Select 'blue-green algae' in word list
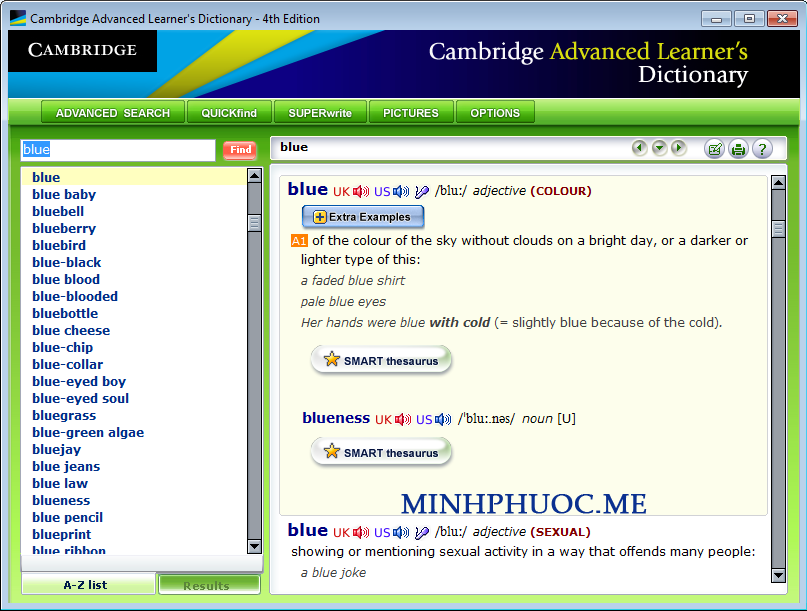Image resolution: width=807 pixels, height=611 pixels. click(88, 432)
